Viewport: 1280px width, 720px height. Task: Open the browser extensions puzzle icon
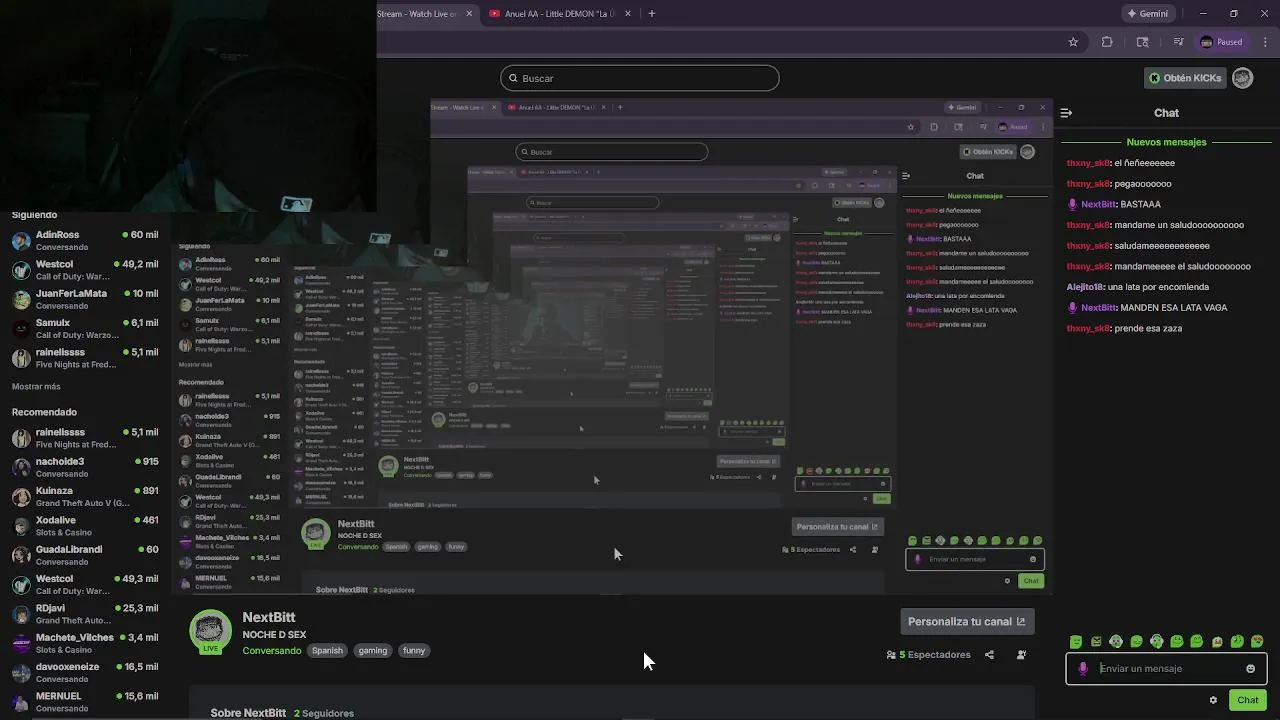pos(1107,42)
